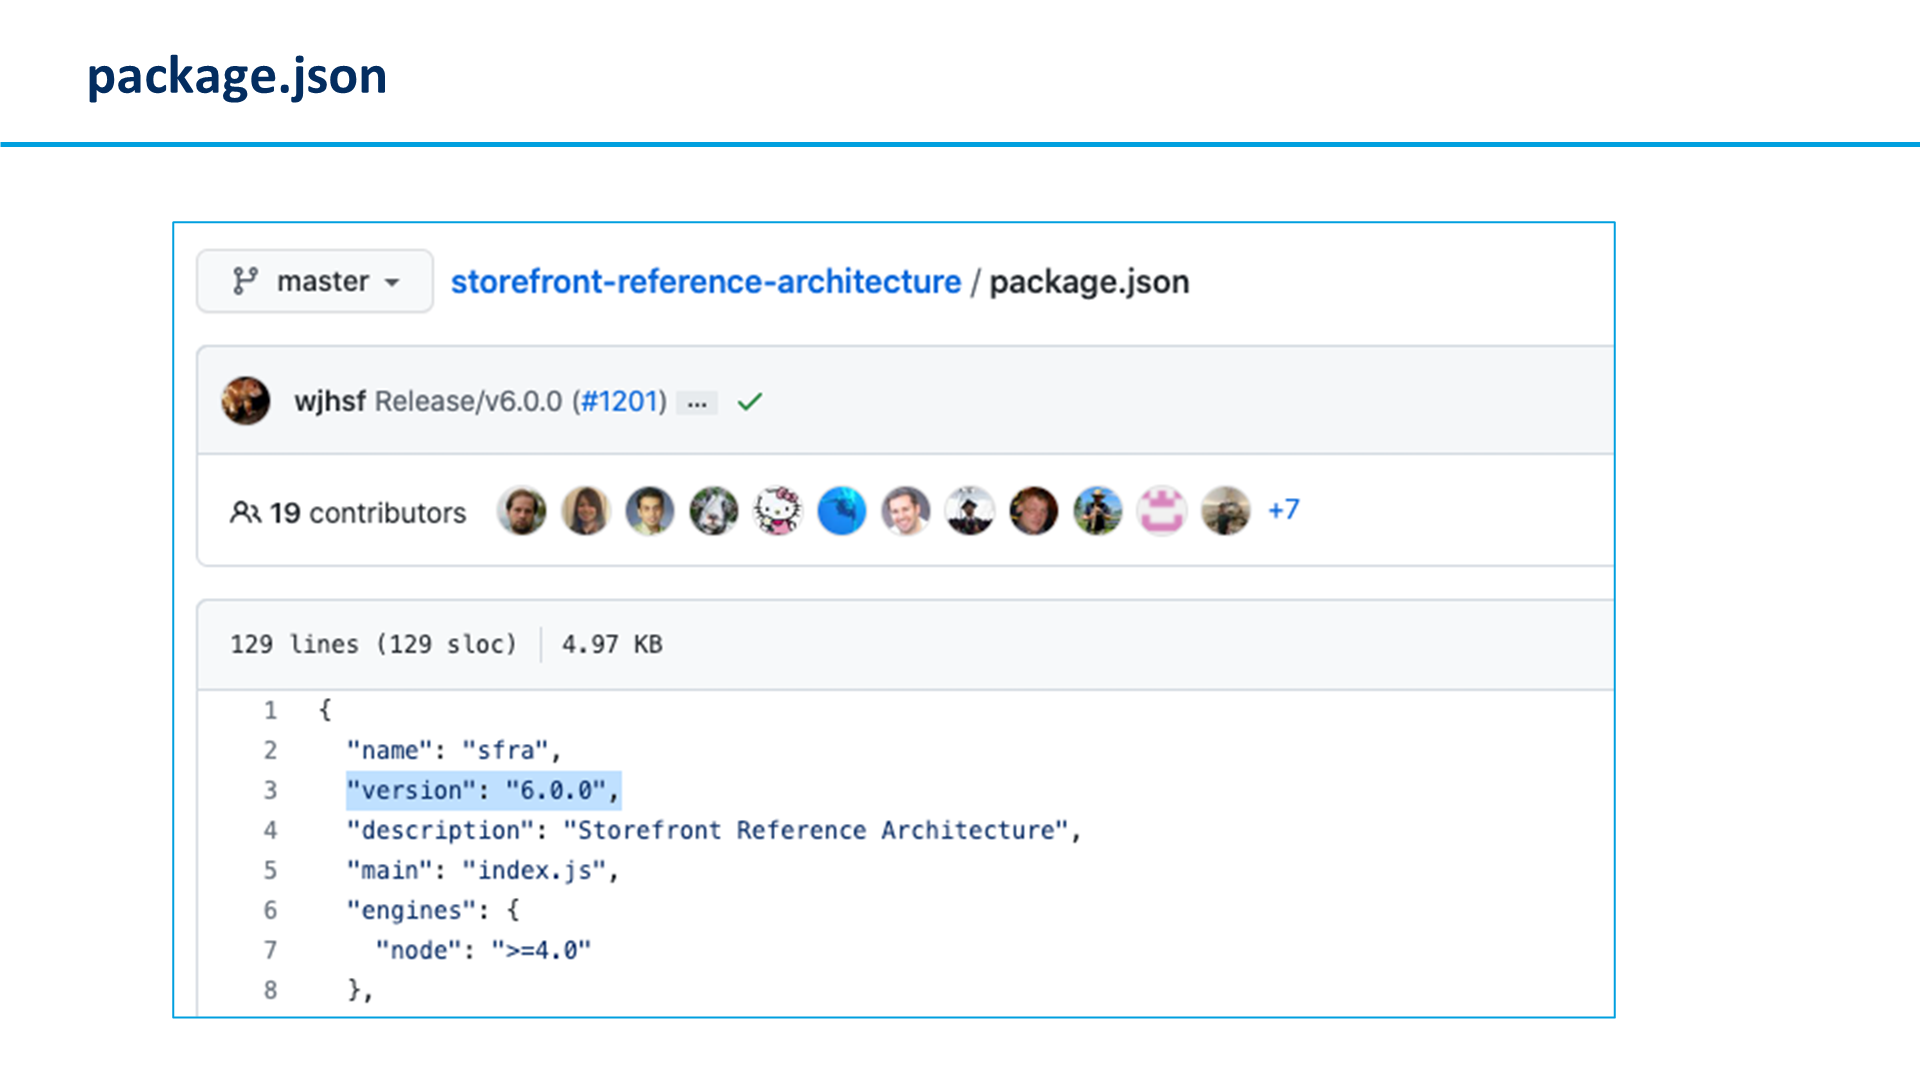Viewport: 1920px width, 1080px height.
Task: Click the Hello Kitty contributor avatar
Action: click(x=778, y=511)
